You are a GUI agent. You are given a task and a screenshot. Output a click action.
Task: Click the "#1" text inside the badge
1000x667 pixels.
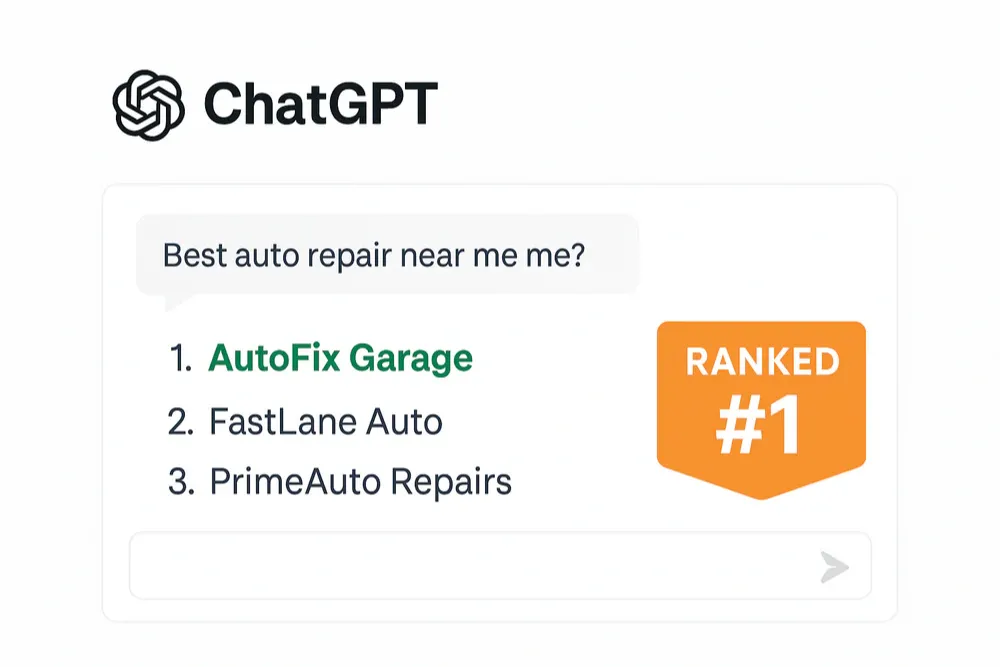pos(759,425)
